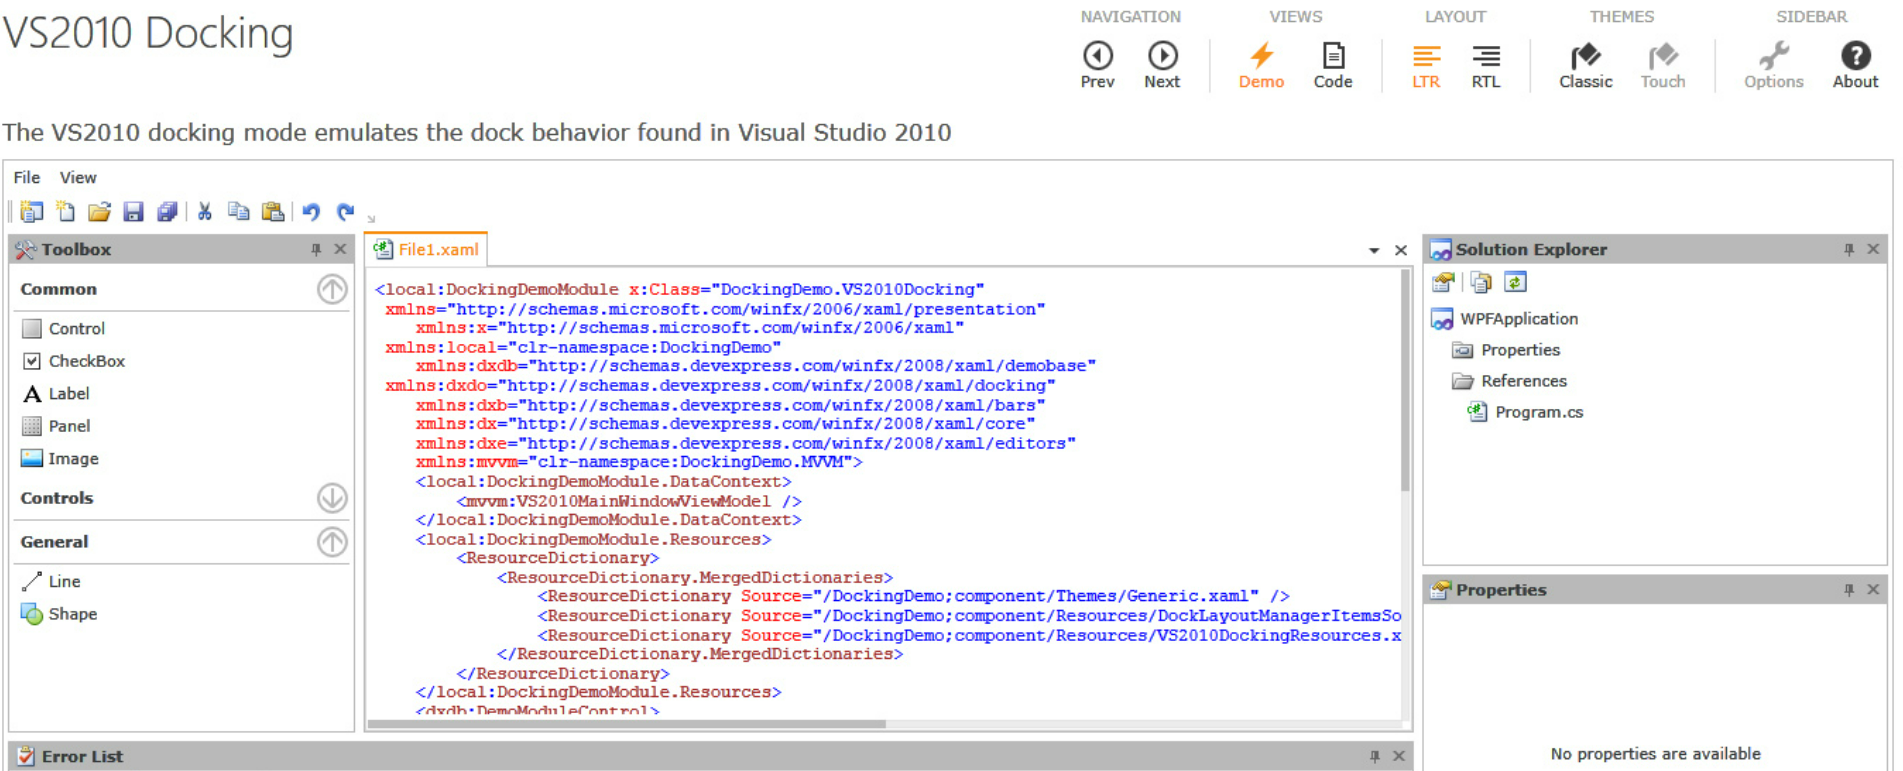
Task: Select the Classic theme
Action: click(x=1585, y=65)
